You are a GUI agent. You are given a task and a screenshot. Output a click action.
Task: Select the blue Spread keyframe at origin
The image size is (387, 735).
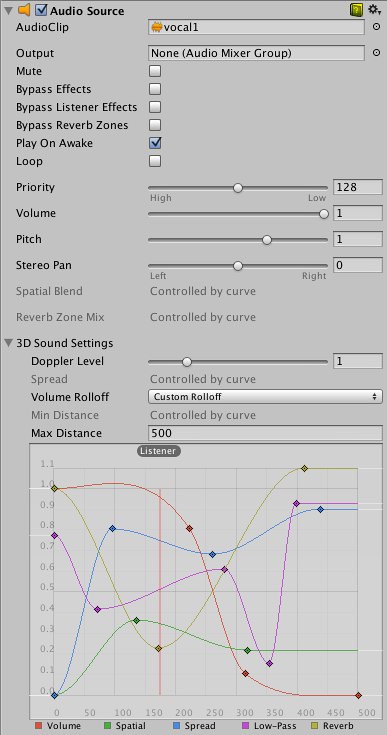point(54,695)
